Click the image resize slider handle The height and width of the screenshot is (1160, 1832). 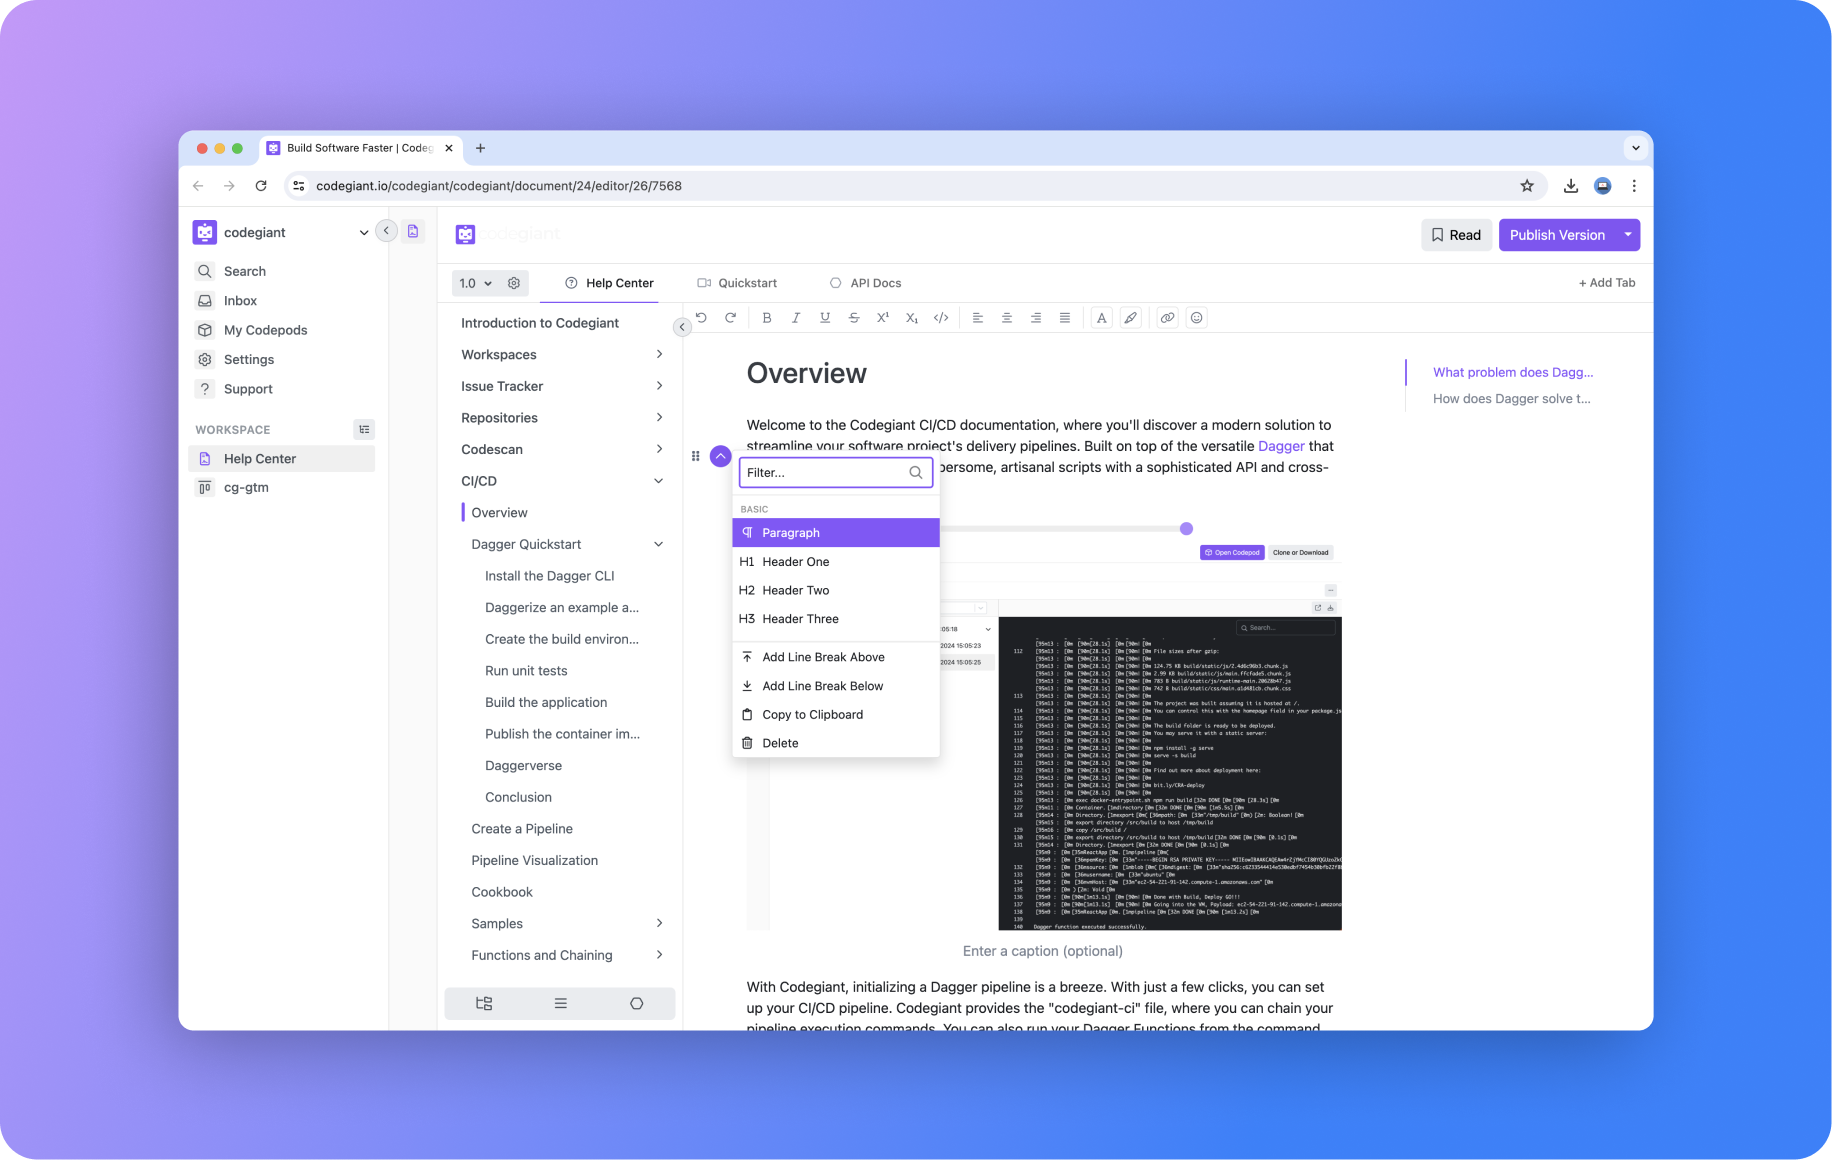[1186, 529]
